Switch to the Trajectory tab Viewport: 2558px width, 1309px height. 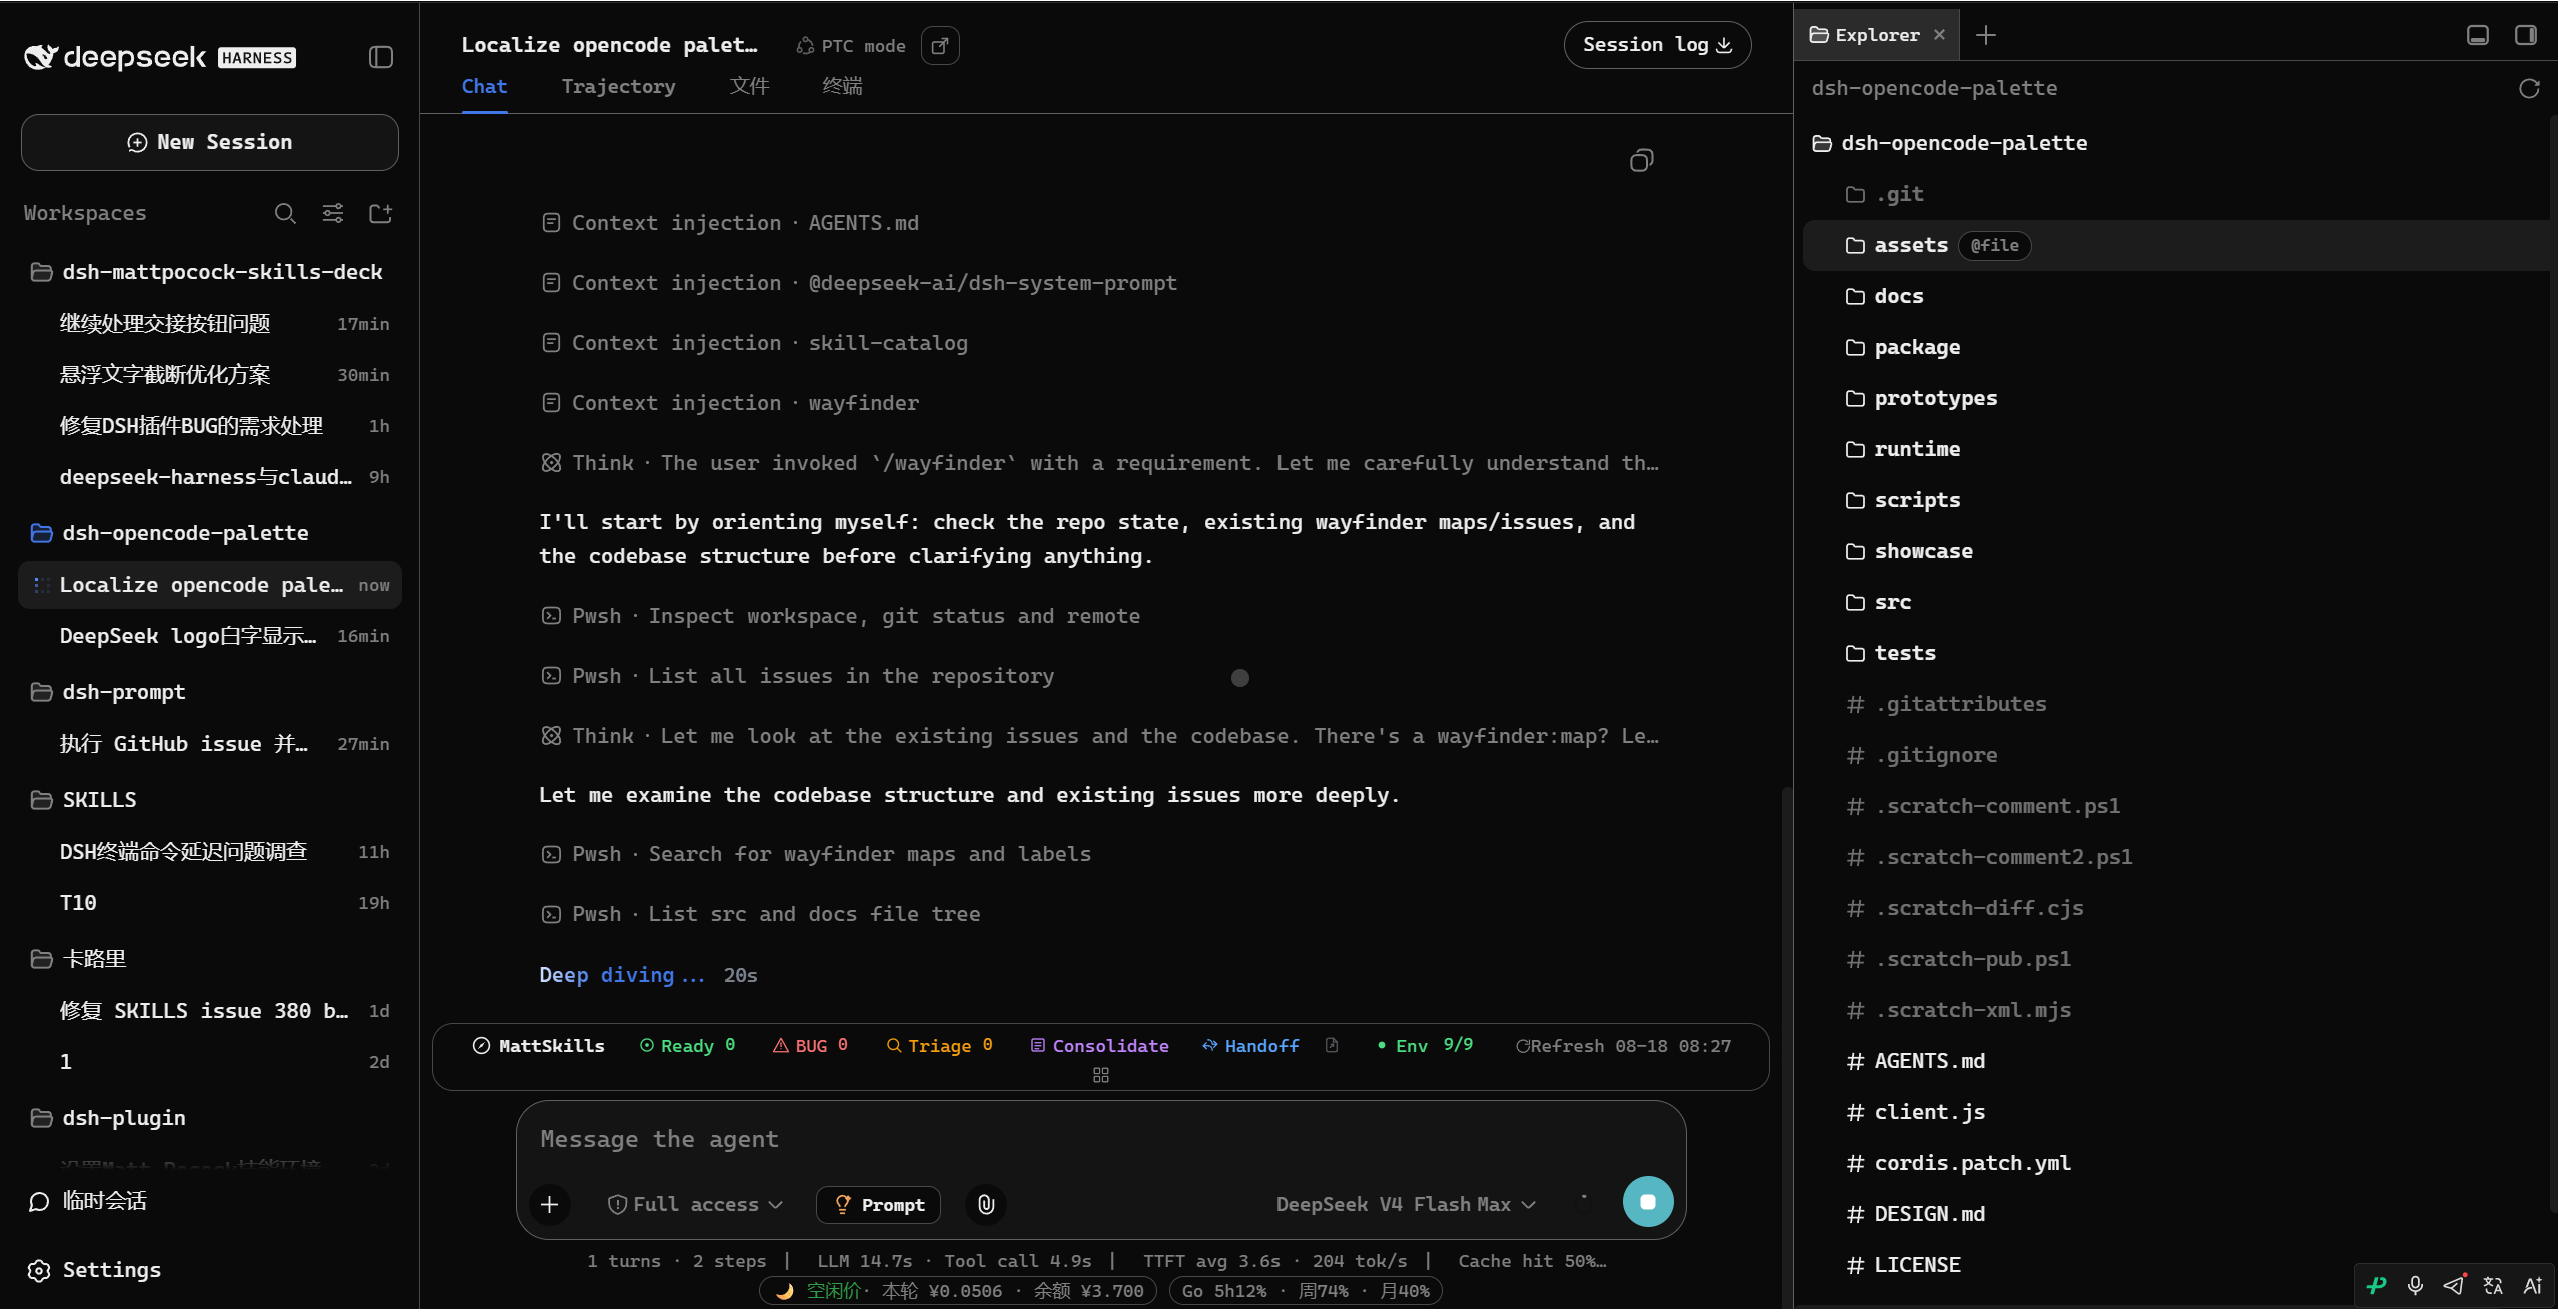click(x=618, y=86)
